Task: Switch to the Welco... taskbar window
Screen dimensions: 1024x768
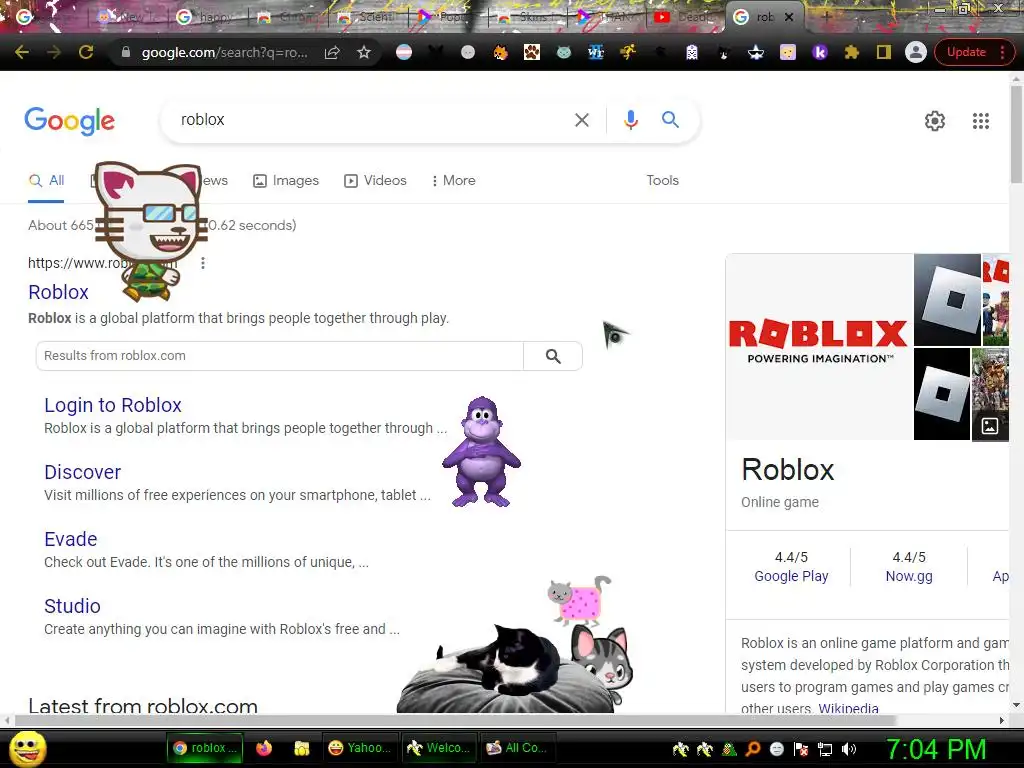Action: [438, 748]
